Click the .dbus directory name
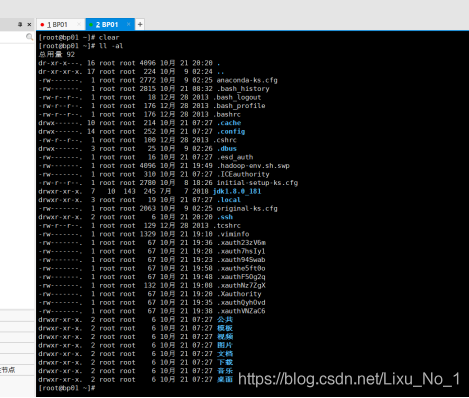 [x=227, y=149]
